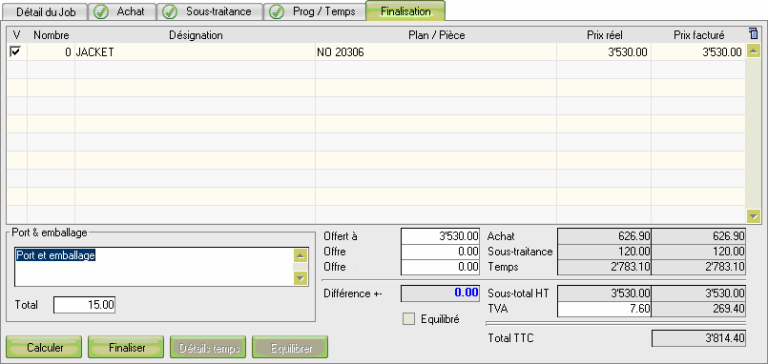The width and height of the screenshot is (768, 364).
Task: Uncheck the V checkbox on the JACKET row
Action: tap(15, 51)
